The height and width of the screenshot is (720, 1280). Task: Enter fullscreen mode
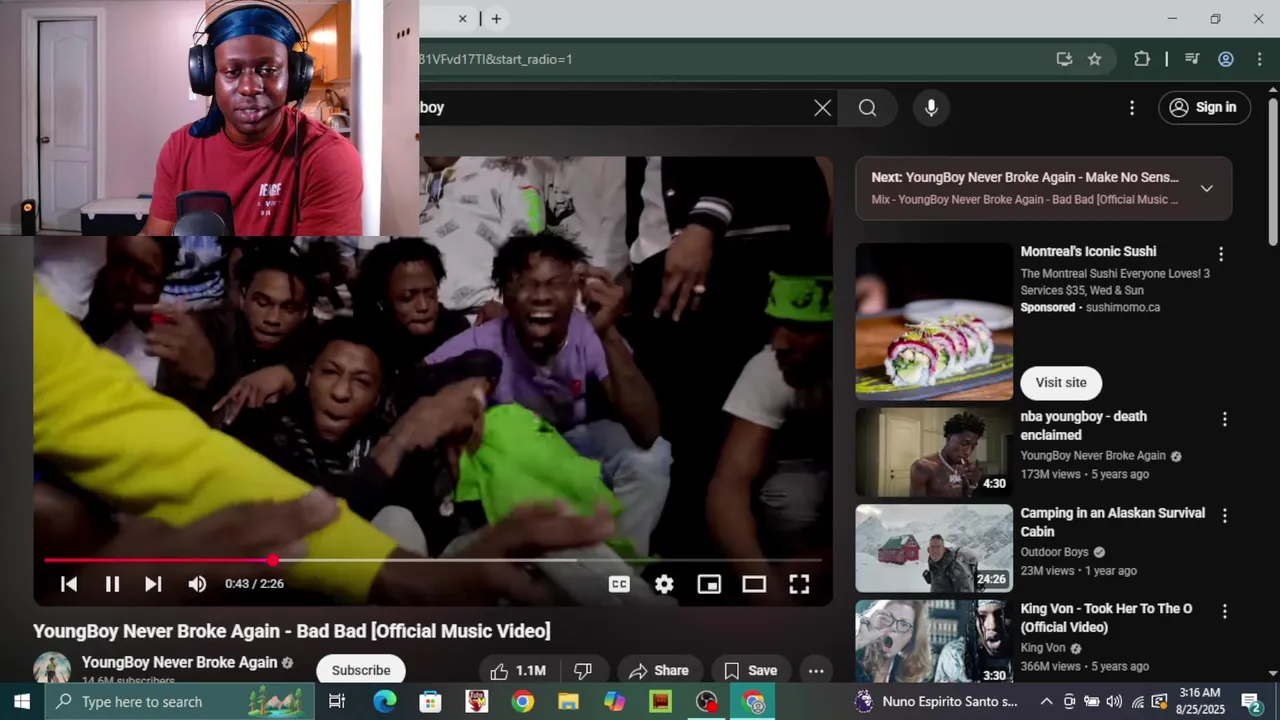coord(799,584)
